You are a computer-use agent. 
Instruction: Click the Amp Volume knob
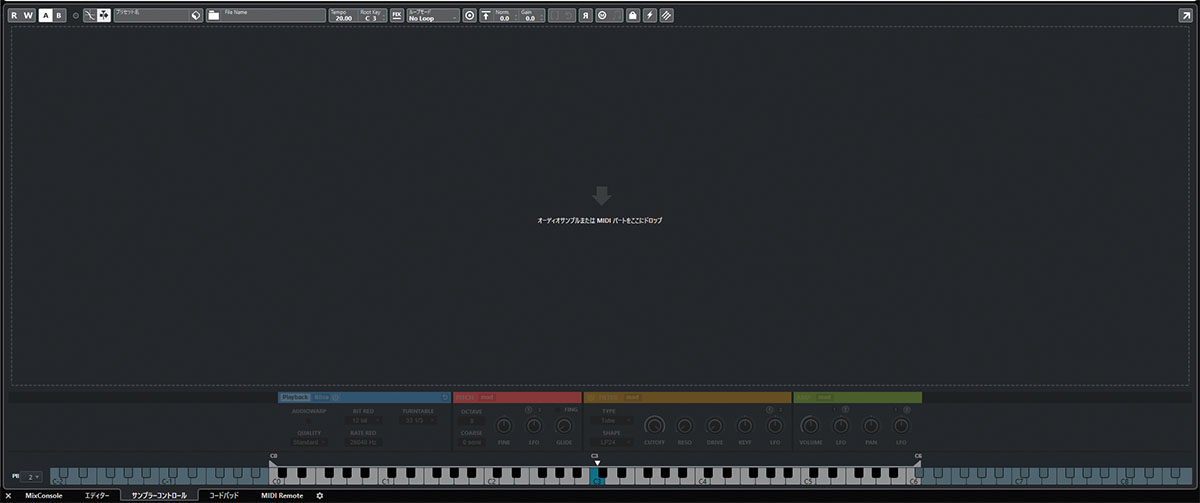coord(809,425)
